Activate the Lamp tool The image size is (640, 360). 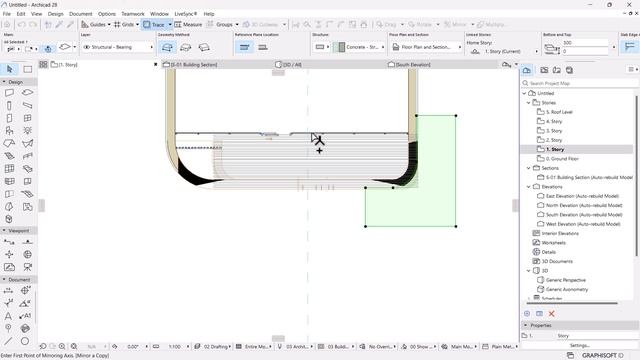27,131
